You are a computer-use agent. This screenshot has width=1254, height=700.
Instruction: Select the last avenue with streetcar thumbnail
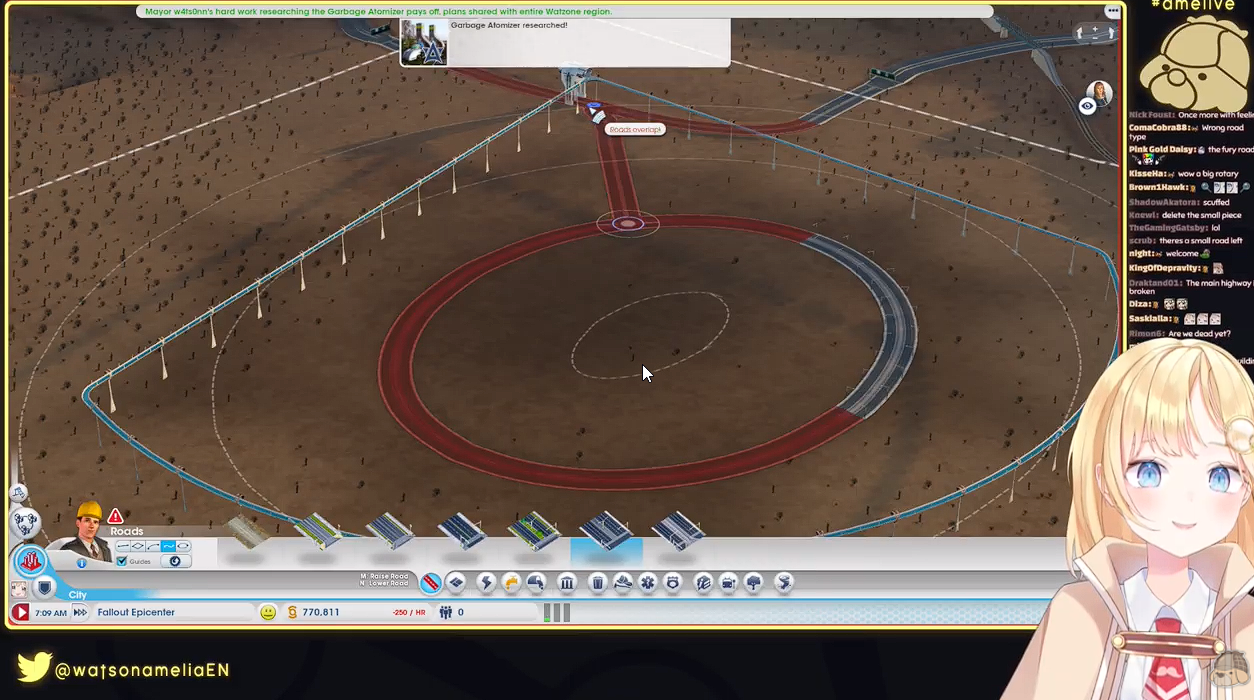pos(678,531)
